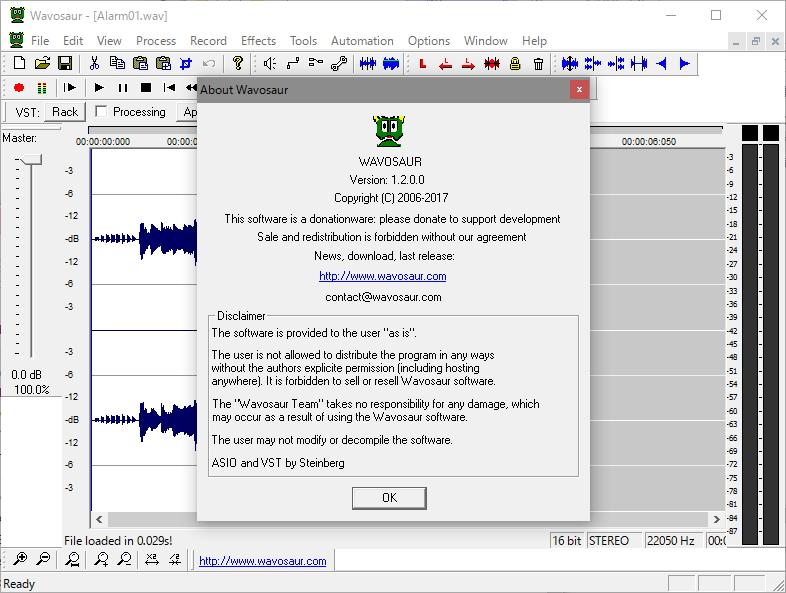
Task: Create a new file with the blank page icon
Action: click(19, 63)
